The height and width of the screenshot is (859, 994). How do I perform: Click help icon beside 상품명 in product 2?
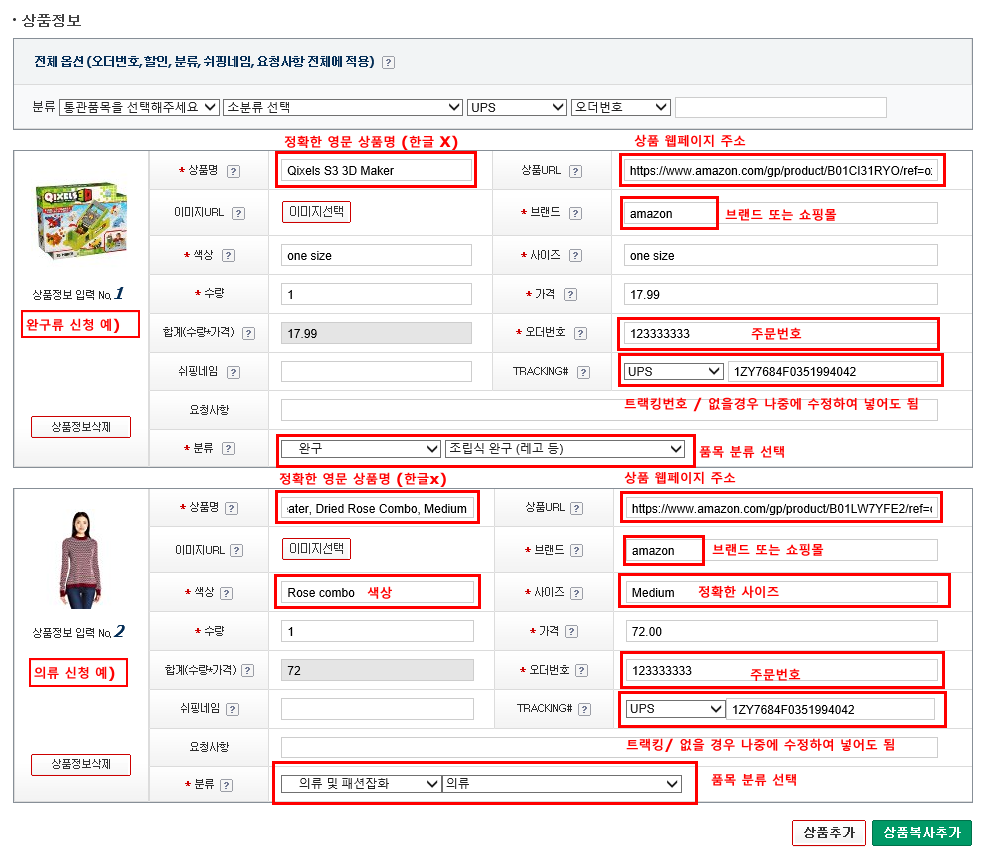231,508
